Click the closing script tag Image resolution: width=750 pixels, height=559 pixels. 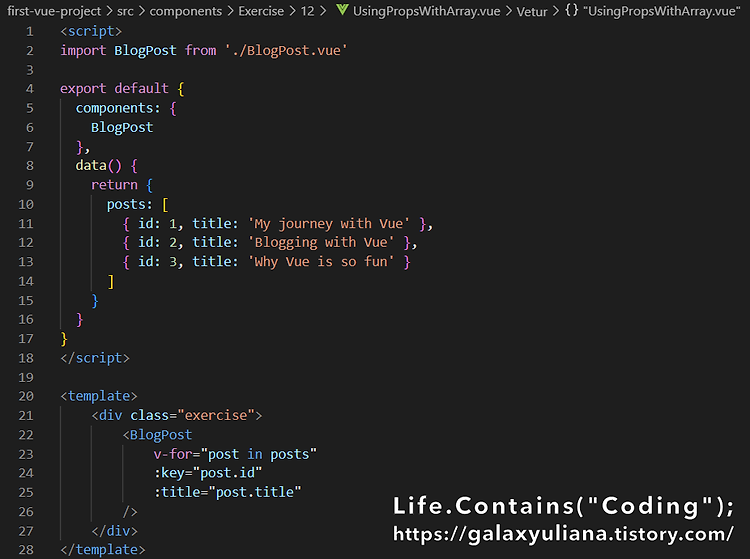(x=95, y=358)
